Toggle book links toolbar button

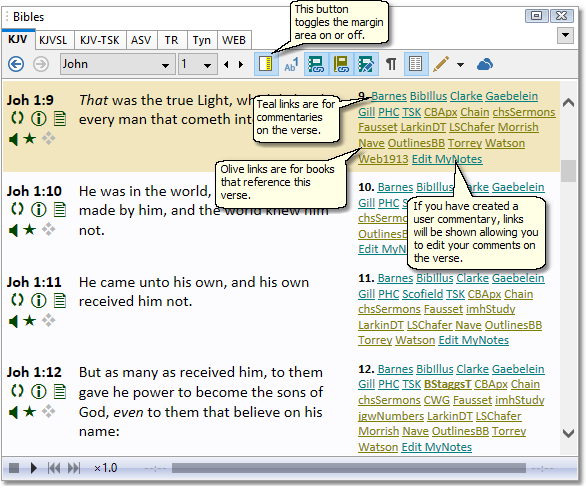[x=341, y=64]
